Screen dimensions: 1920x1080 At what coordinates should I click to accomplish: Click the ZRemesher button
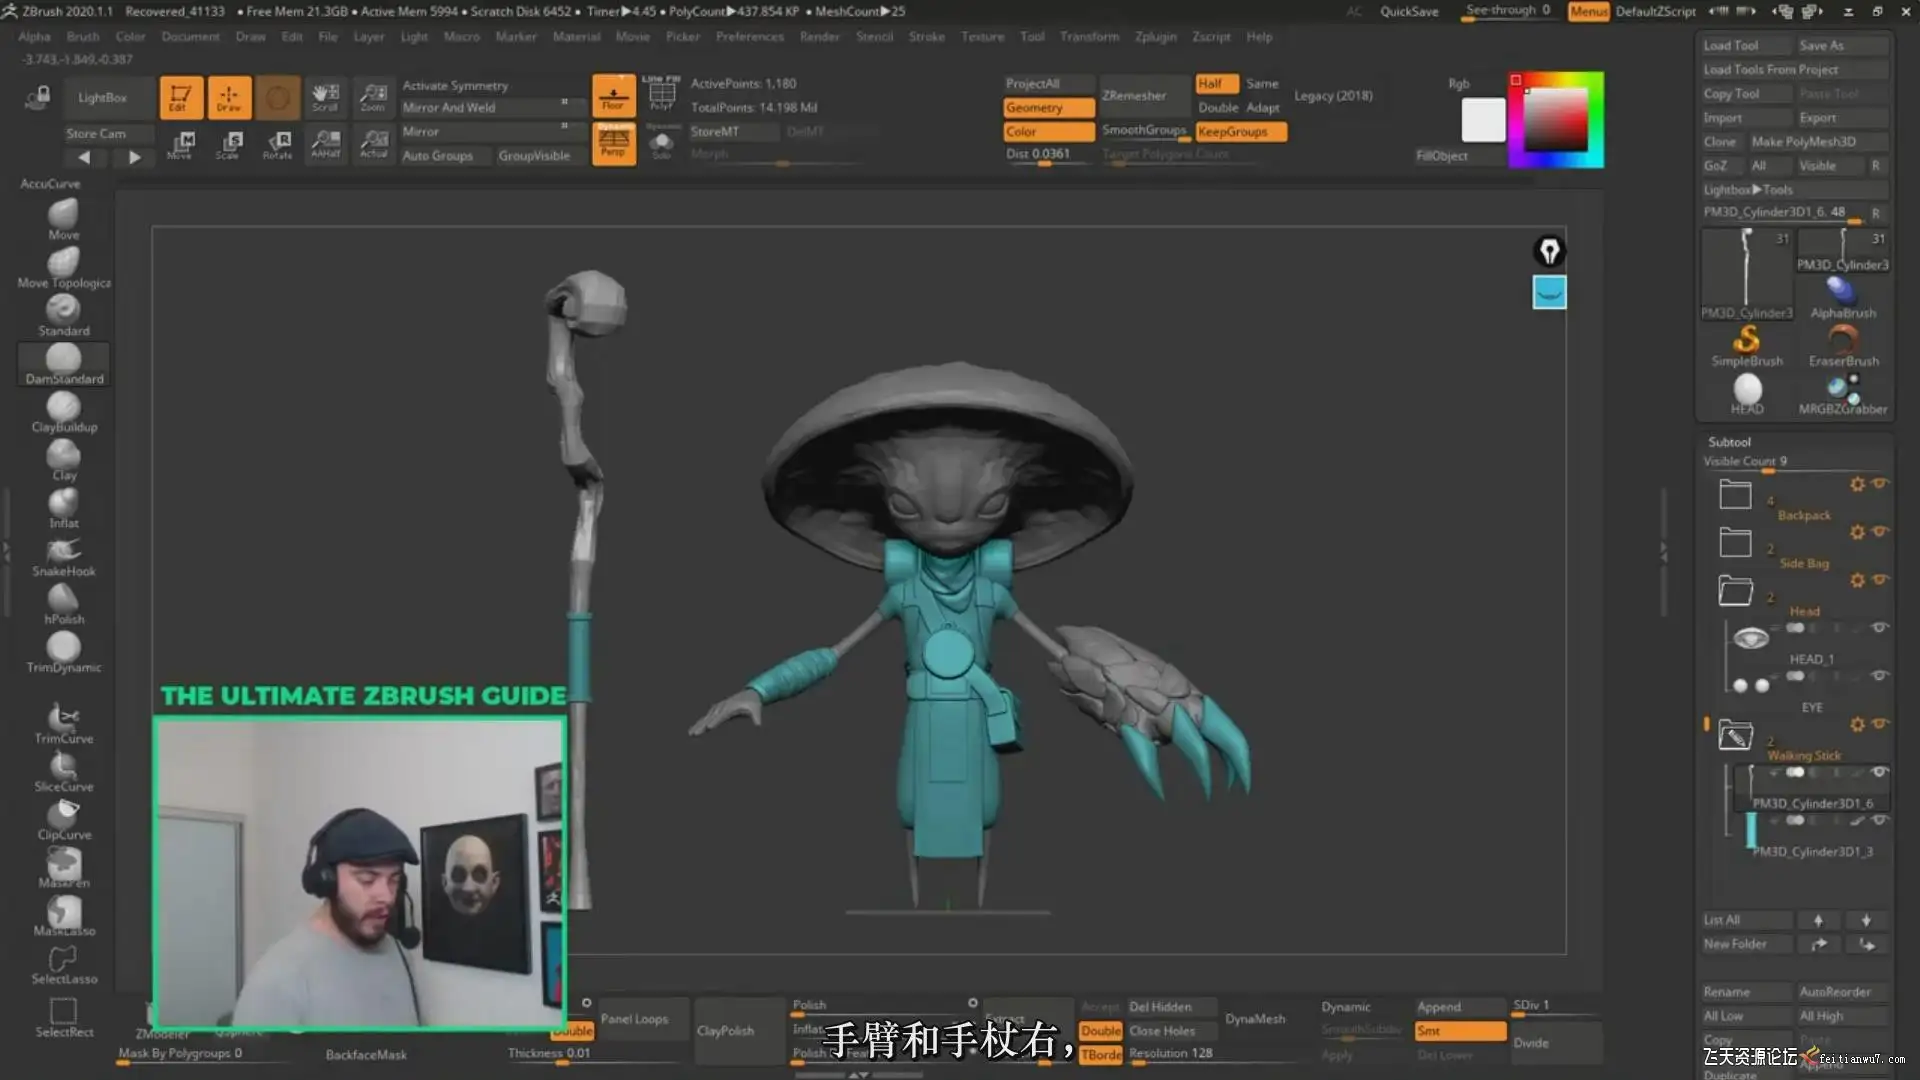pyautogui.click(x=1134, y=96)
